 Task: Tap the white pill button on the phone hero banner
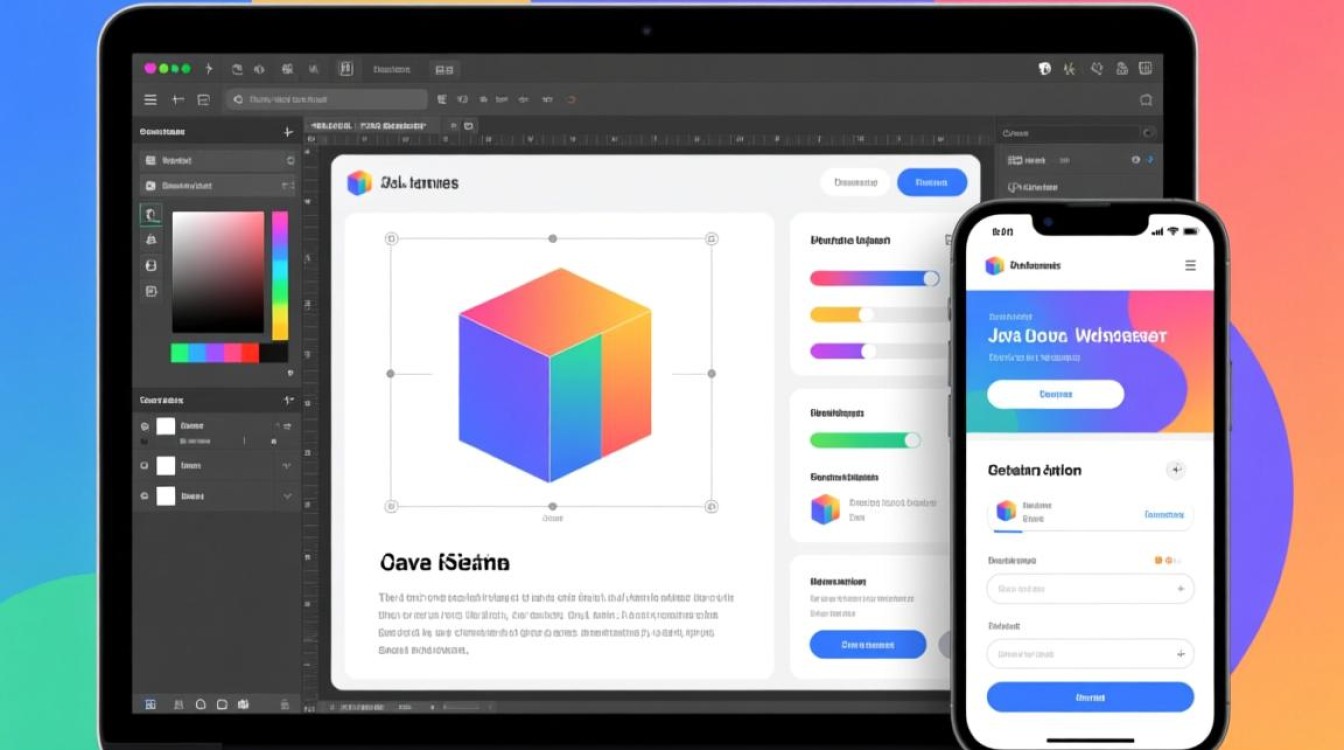1055,394
